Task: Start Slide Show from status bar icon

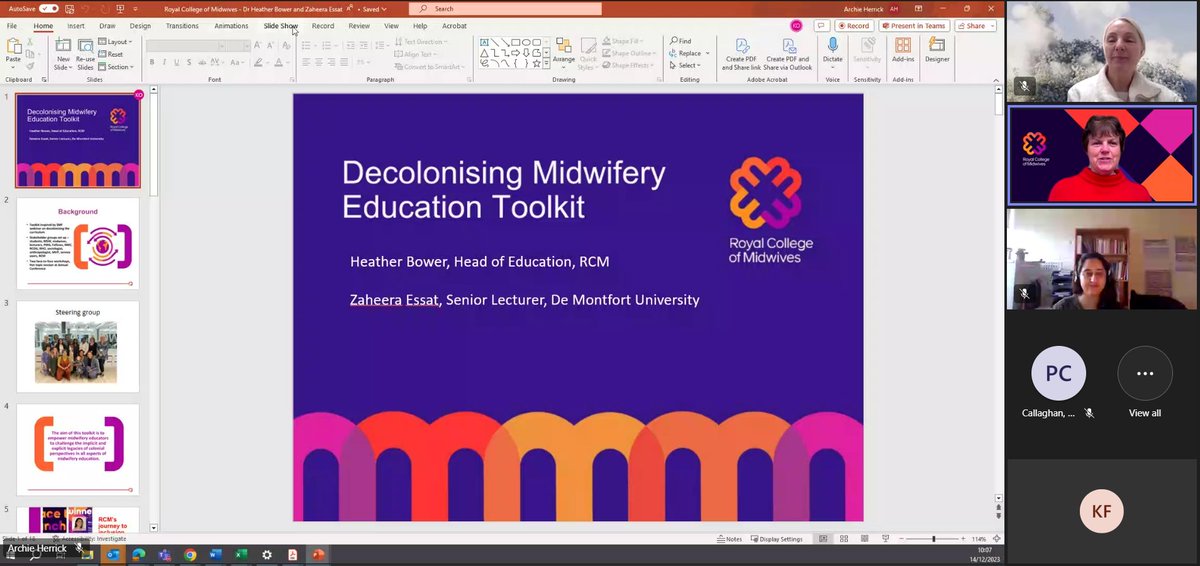Action: 884,539
